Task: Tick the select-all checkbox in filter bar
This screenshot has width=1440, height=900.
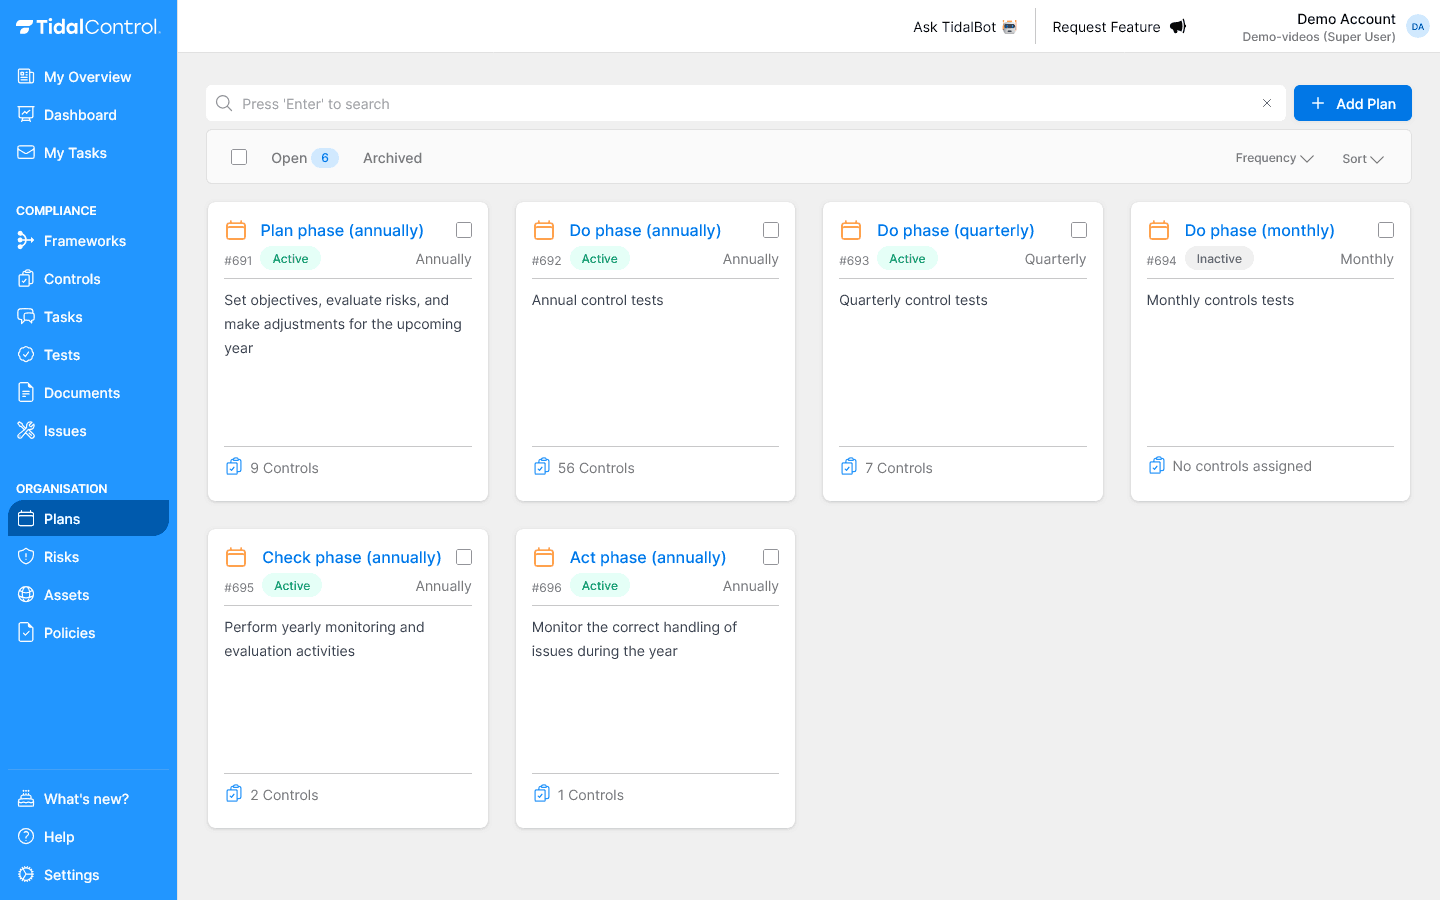Action: tap(239, 157)
